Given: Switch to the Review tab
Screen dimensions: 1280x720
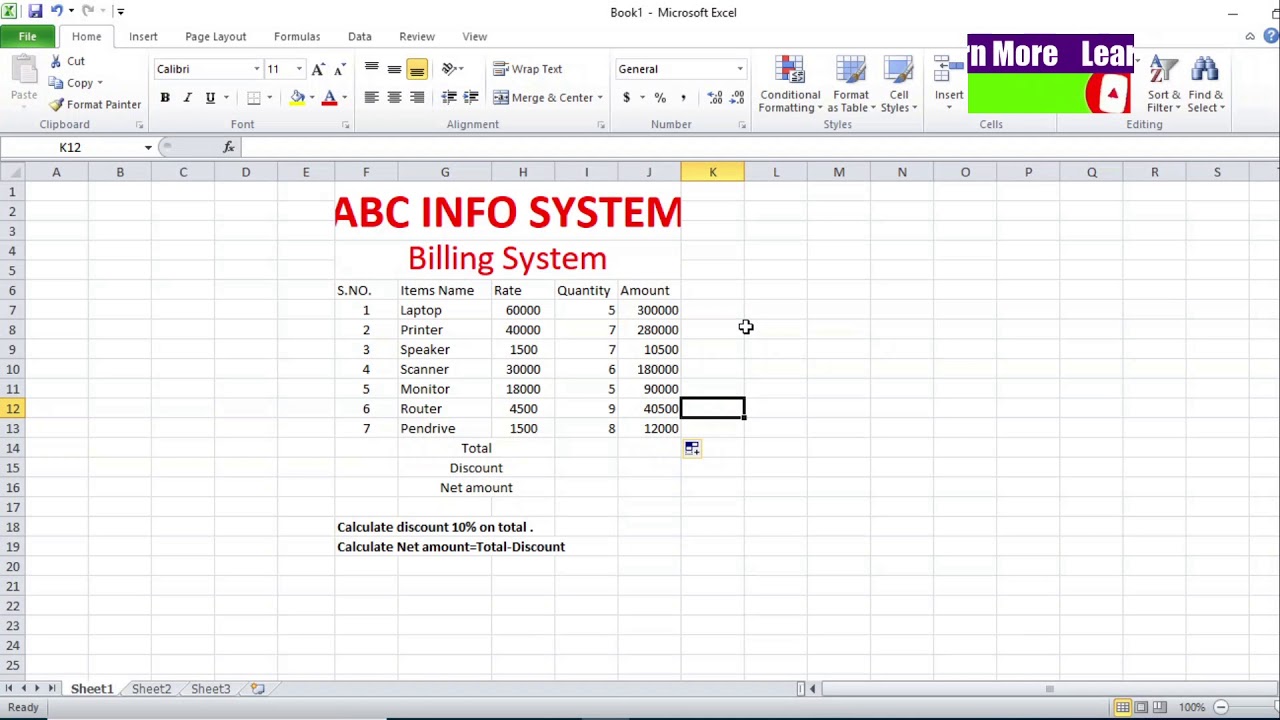Looking at the screenshot, I should tap(417, 37).
